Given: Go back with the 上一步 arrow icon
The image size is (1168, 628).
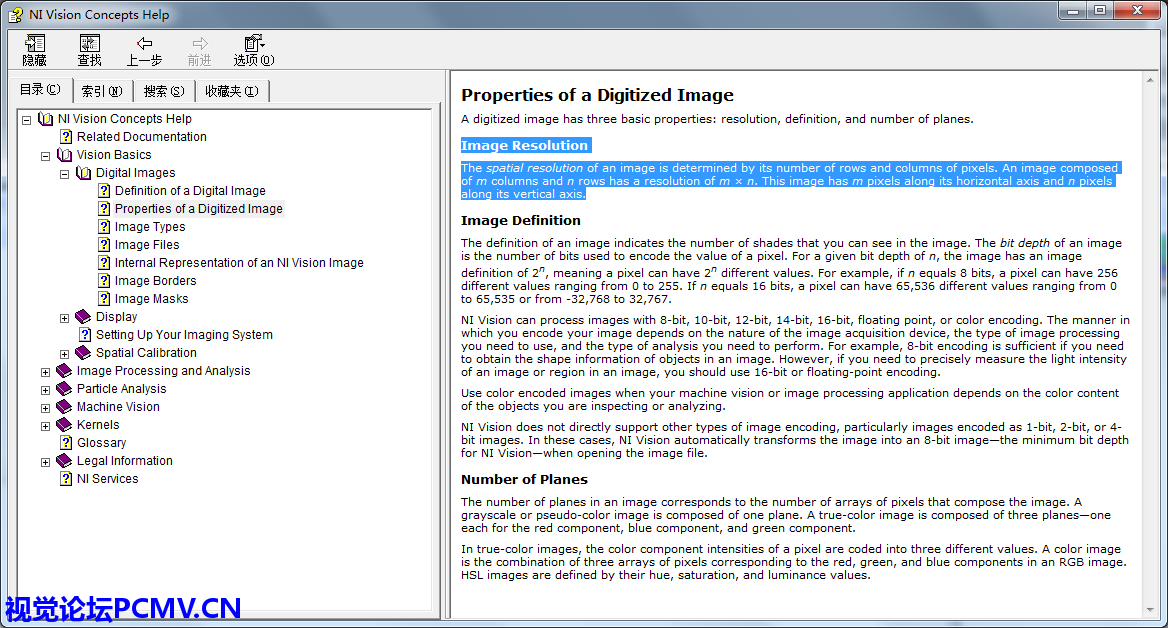Looking at the screenshot, I should 145,44.
